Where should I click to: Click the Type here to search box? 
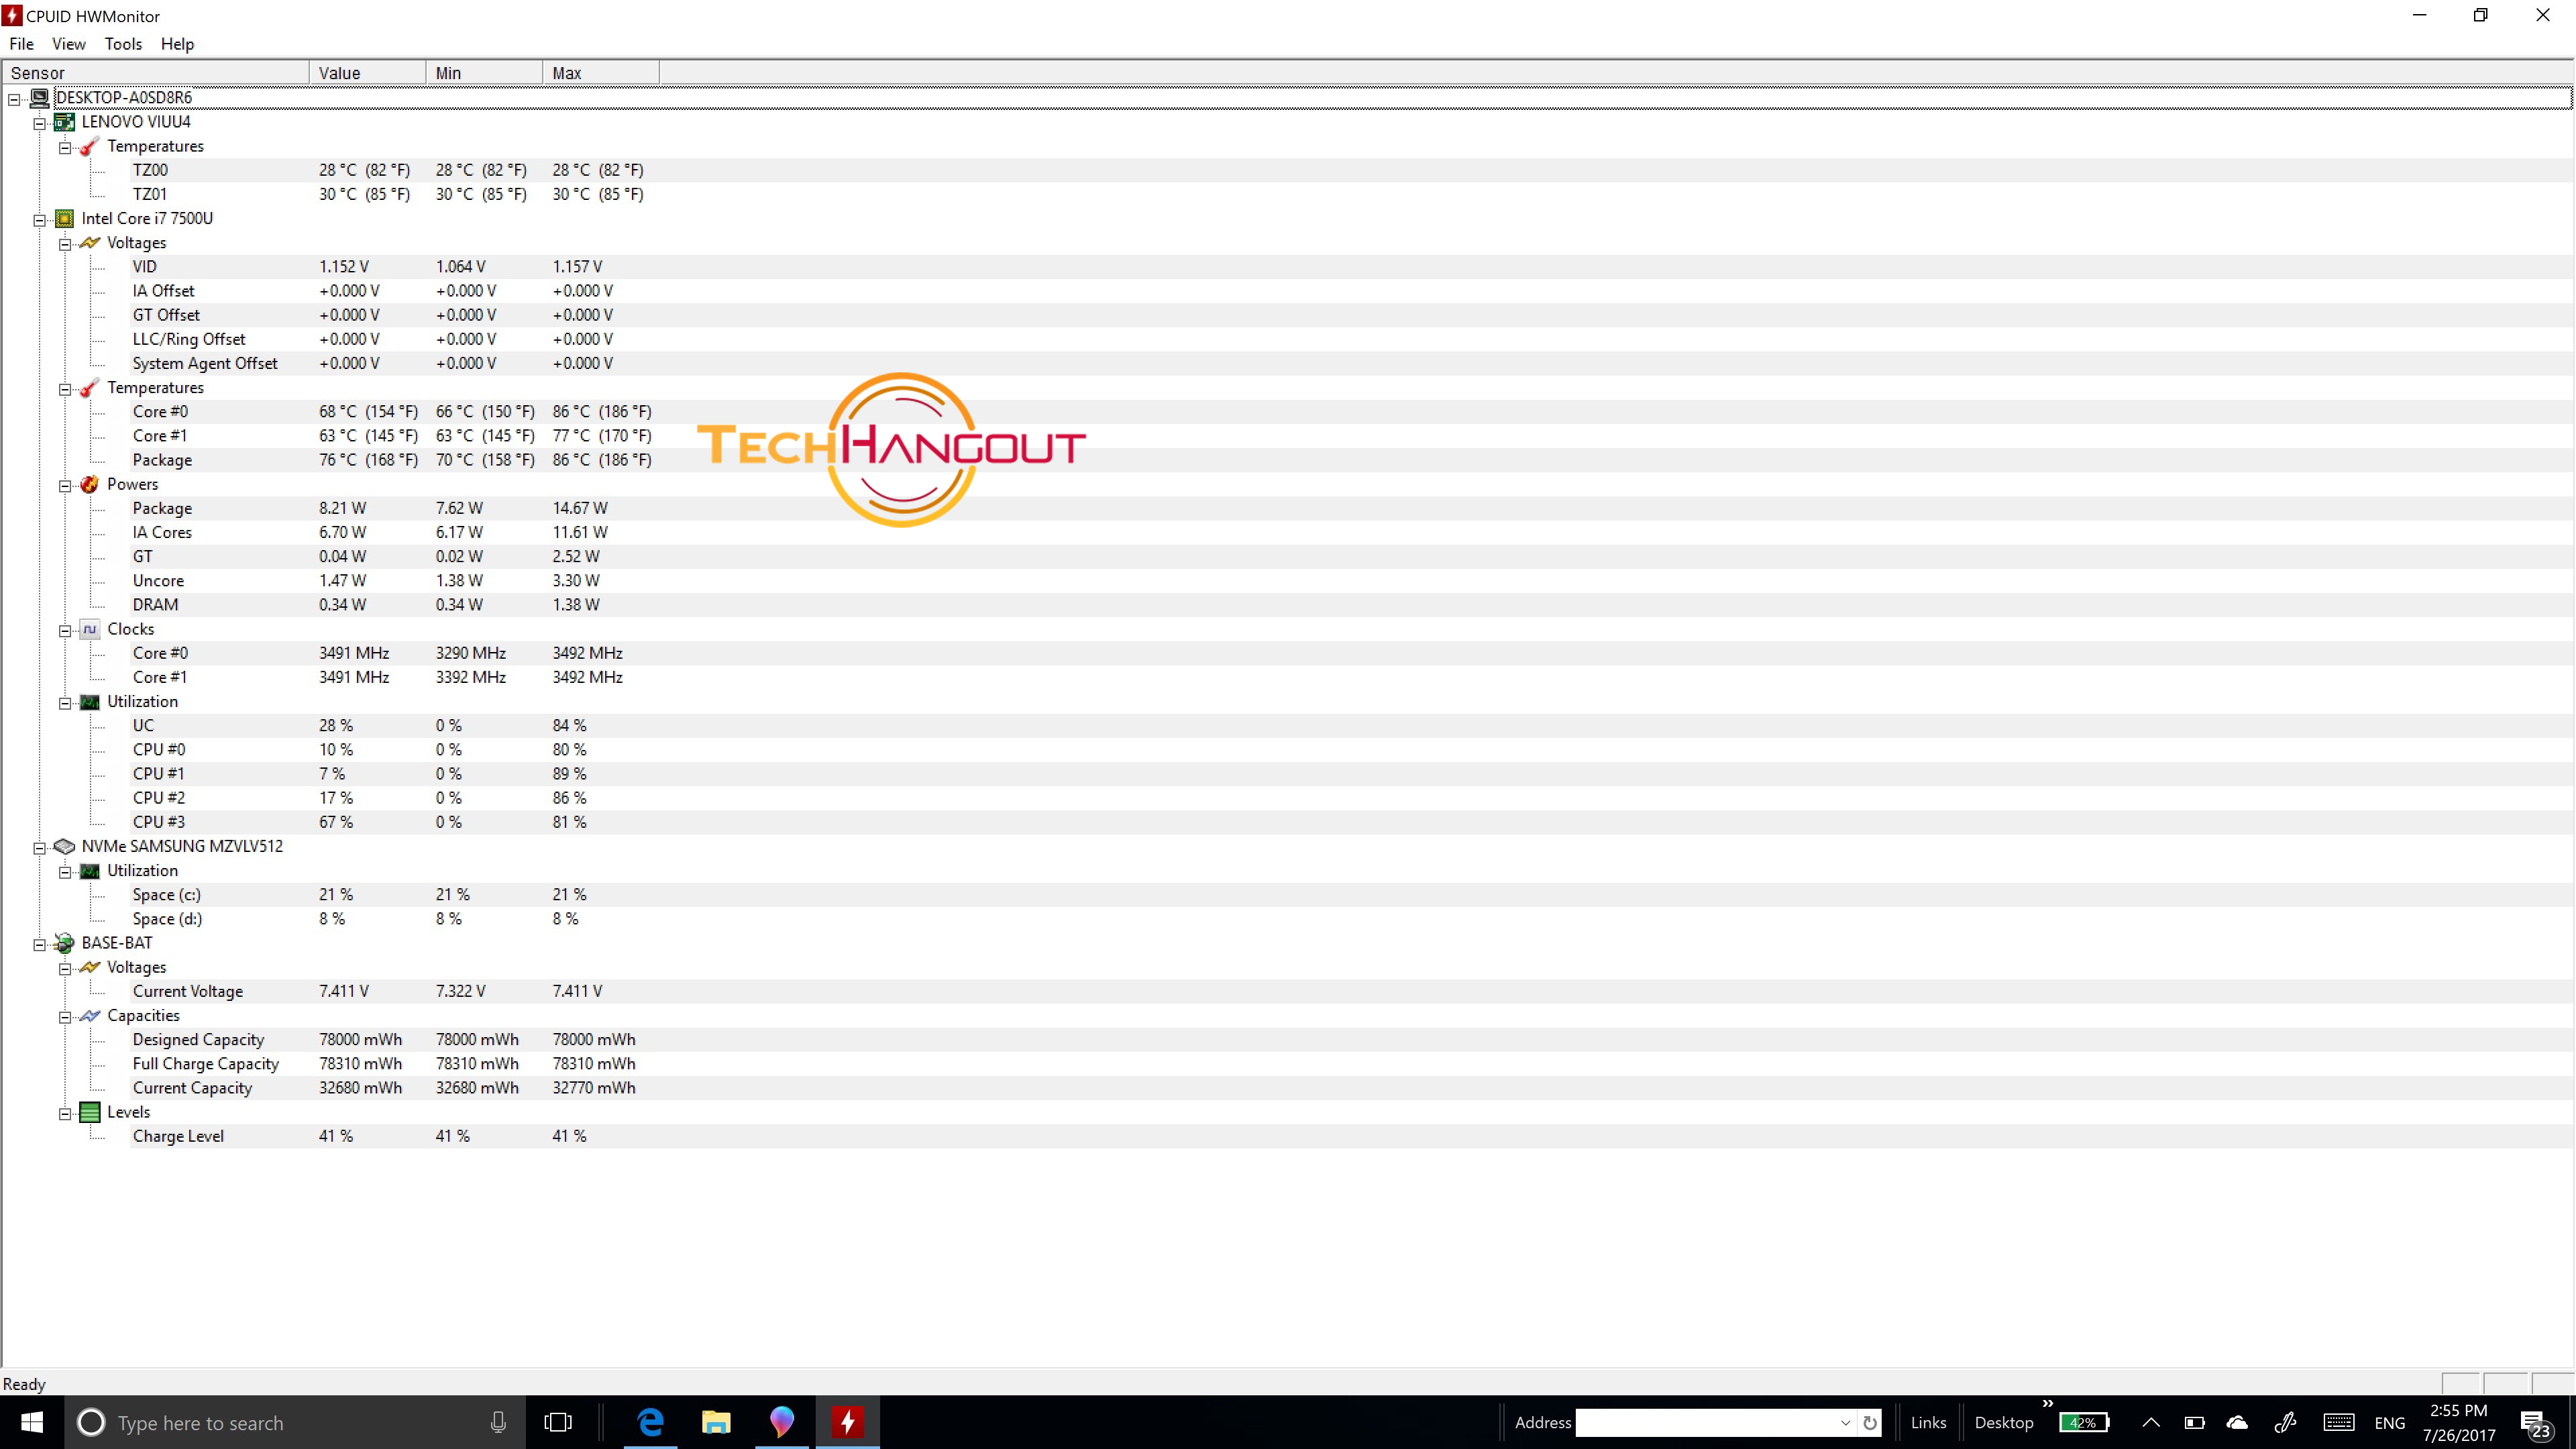pyautogui.click(x=295, y=1422)
